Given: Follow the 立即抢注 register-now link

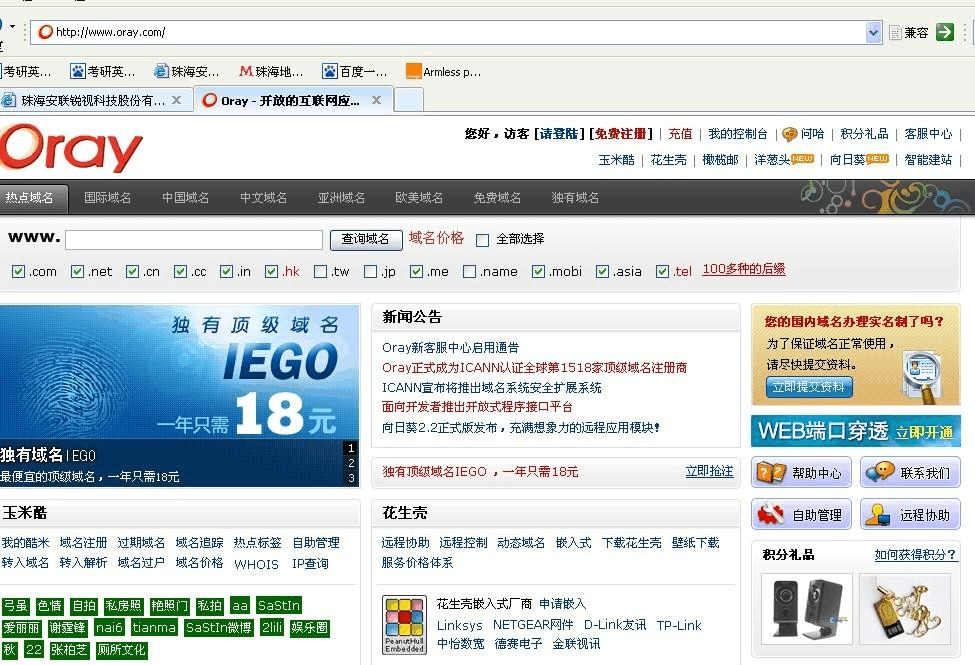Looking at the screenshot, I should [709, 471].
